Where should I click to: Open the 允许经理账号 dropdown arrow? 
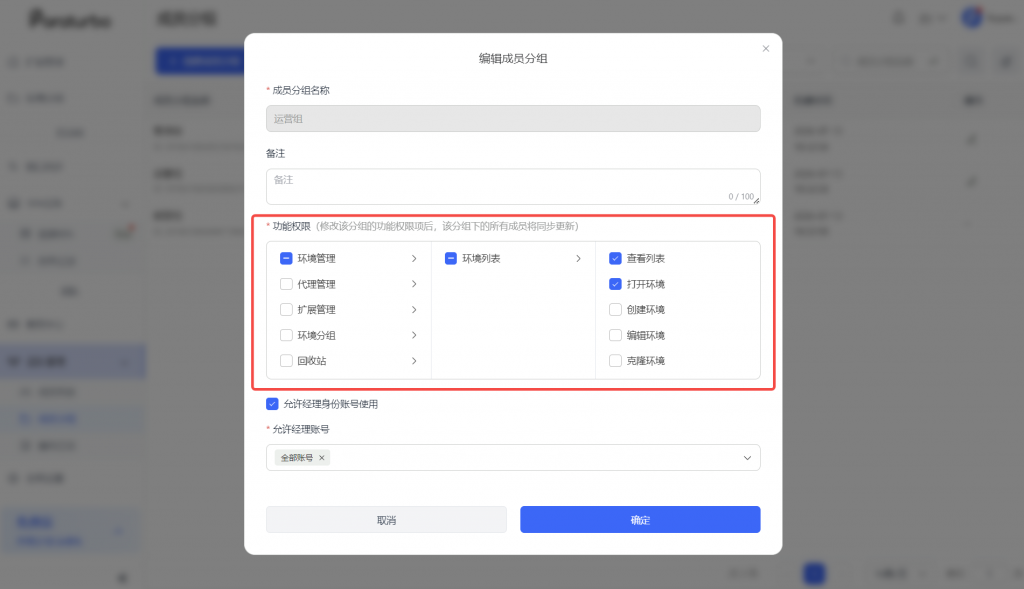pos(747,458)
